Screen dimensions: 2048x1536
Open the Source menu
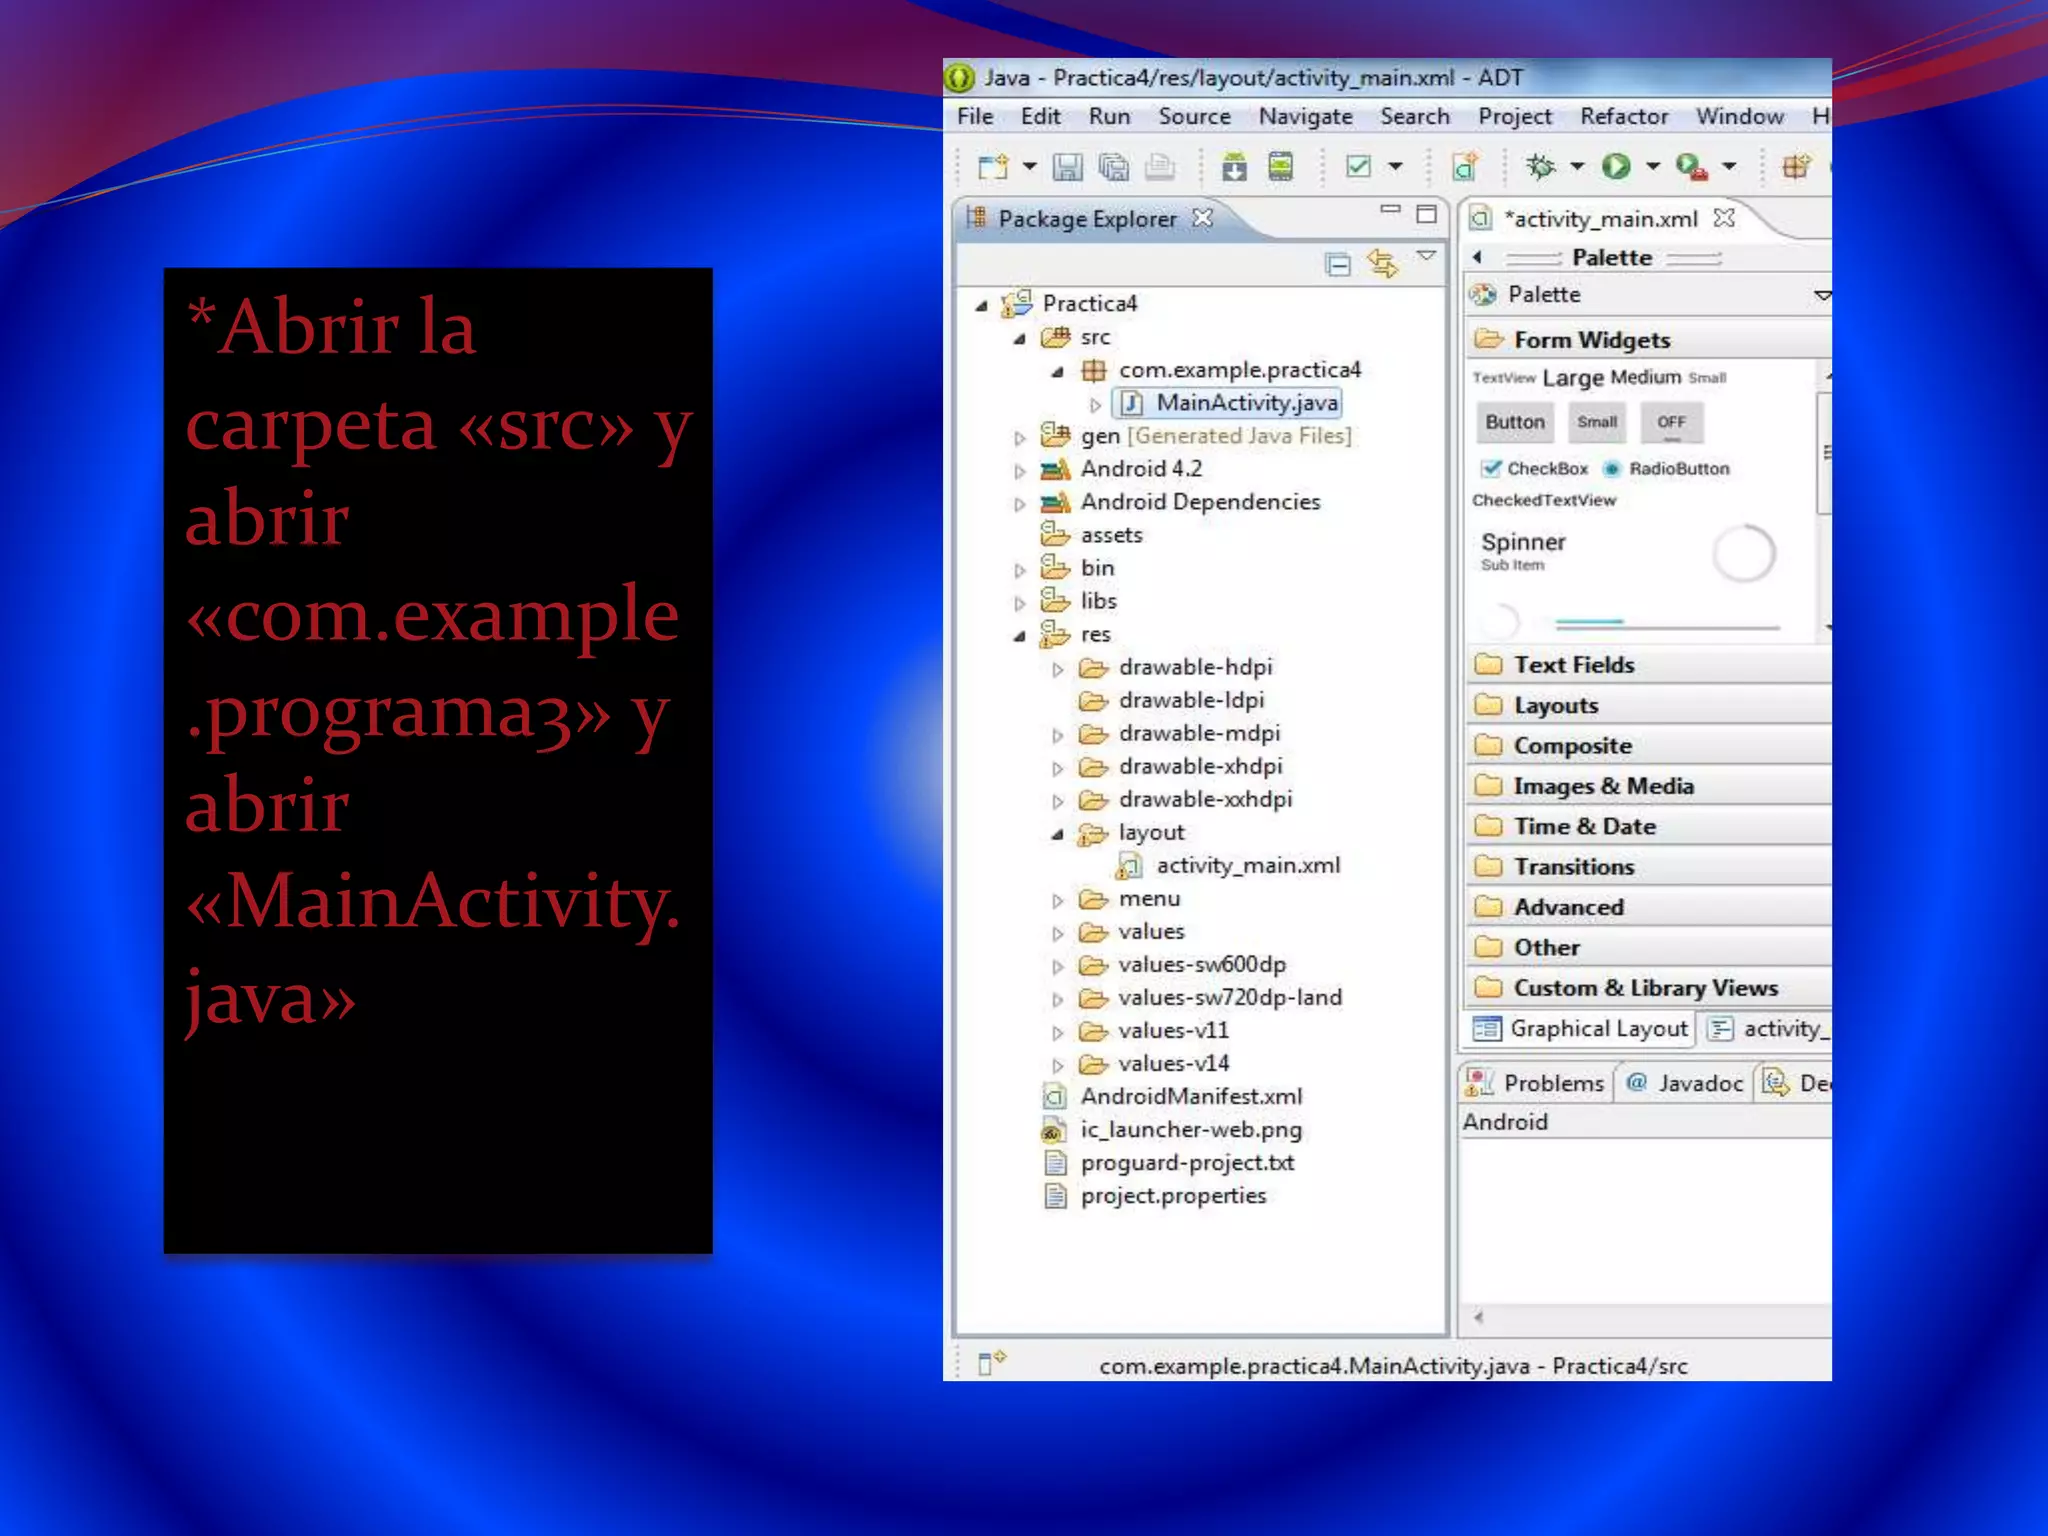pyautogui.click(x=1194, y=116)
